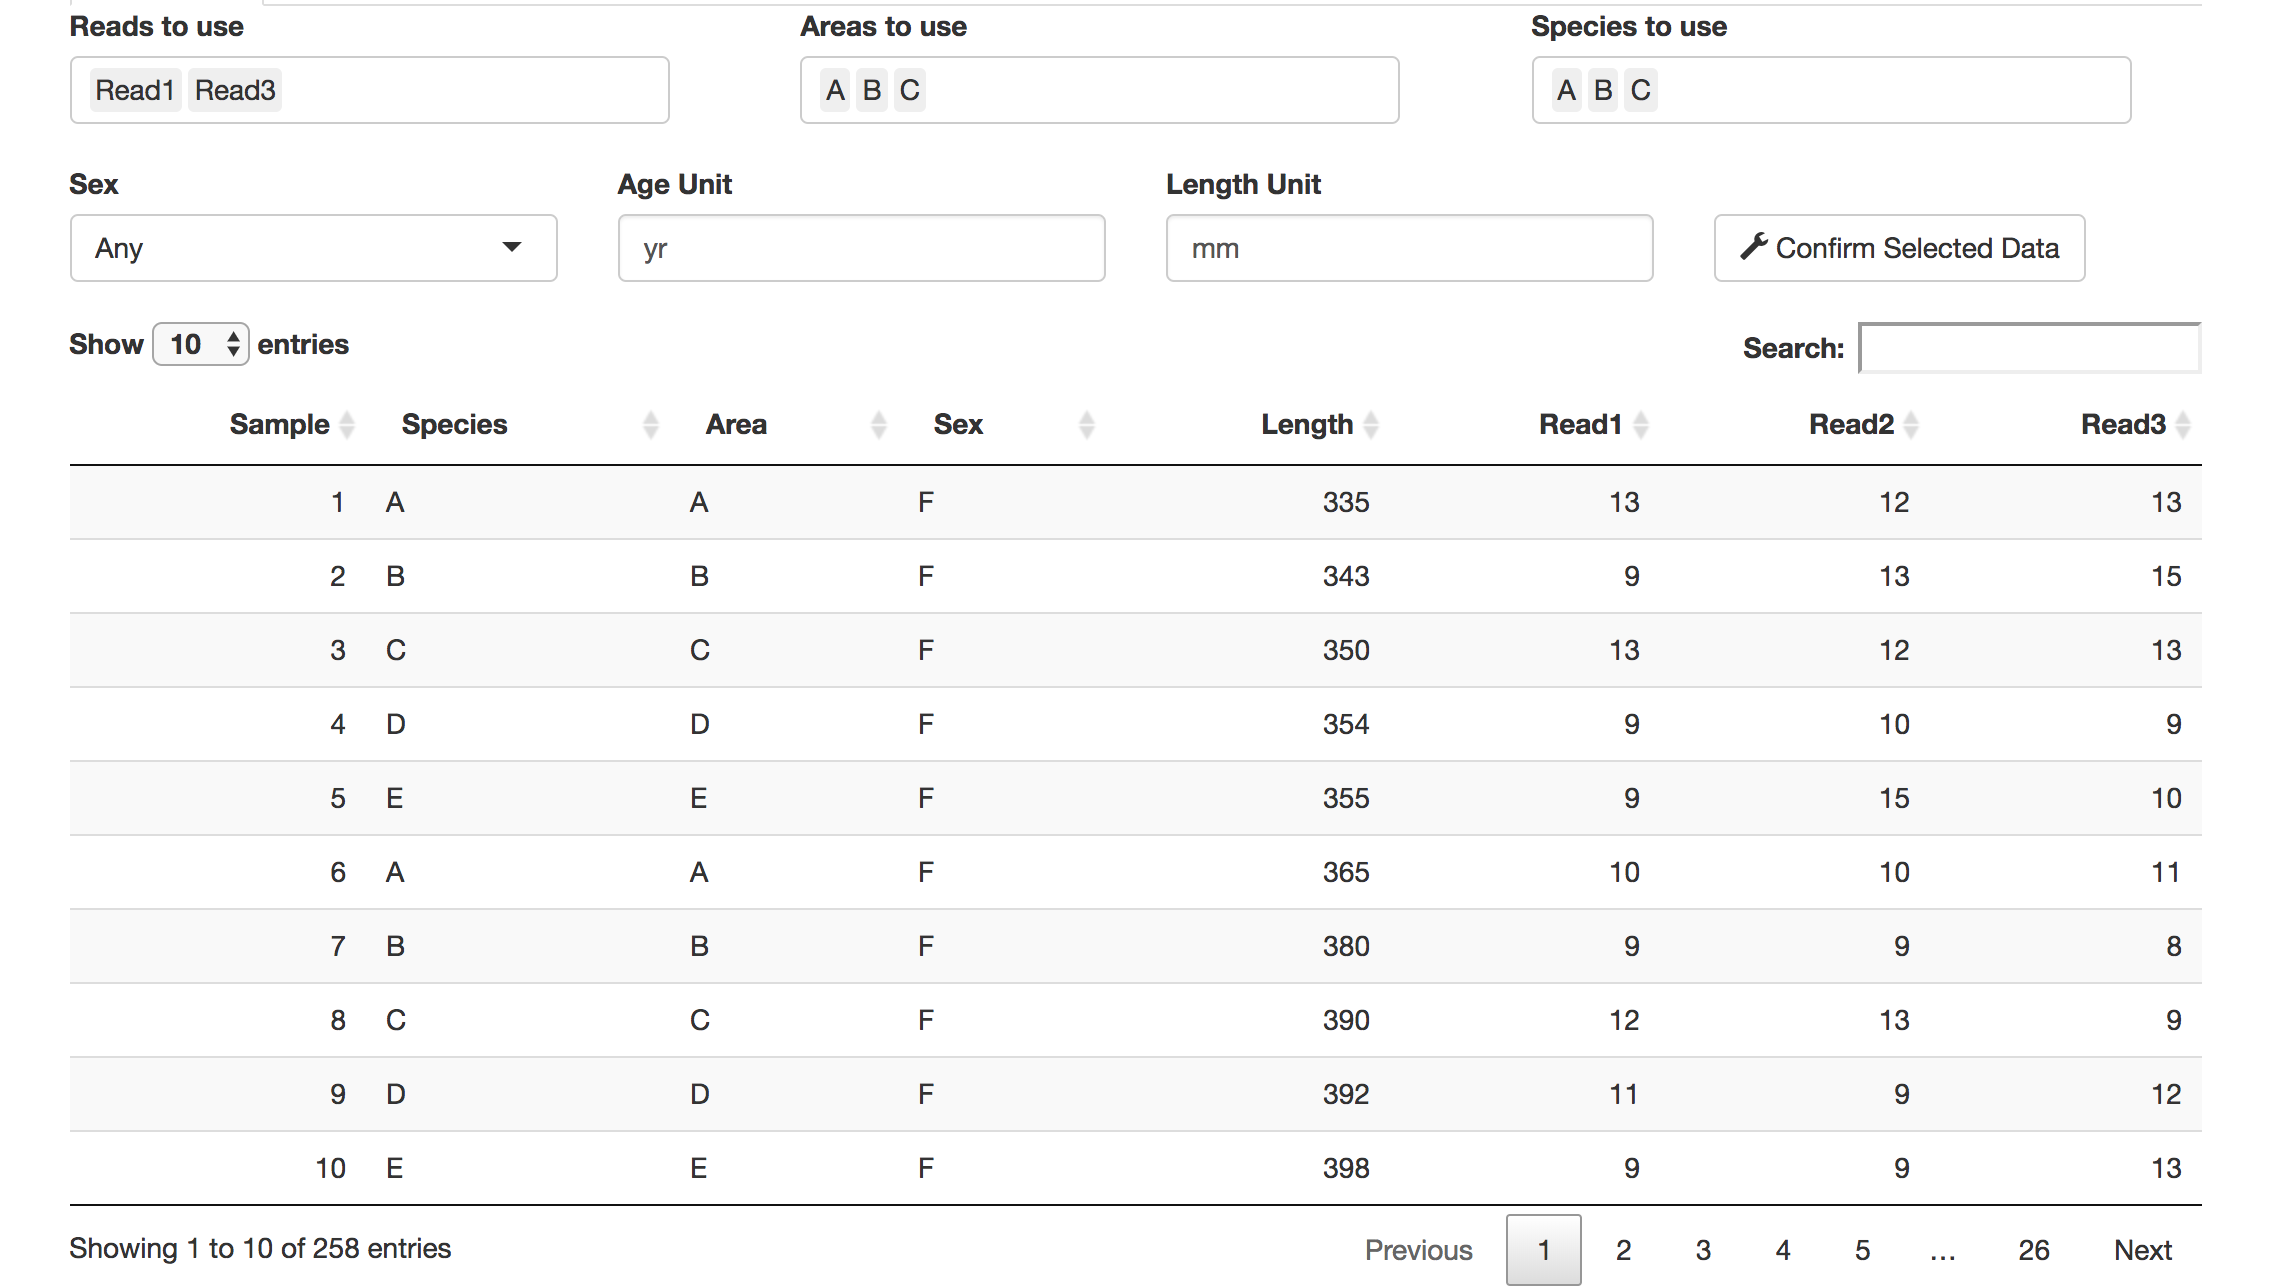Screen dimensions: 2296x1286
Task: Click the Age Unit text field
Action: point(861,248)
